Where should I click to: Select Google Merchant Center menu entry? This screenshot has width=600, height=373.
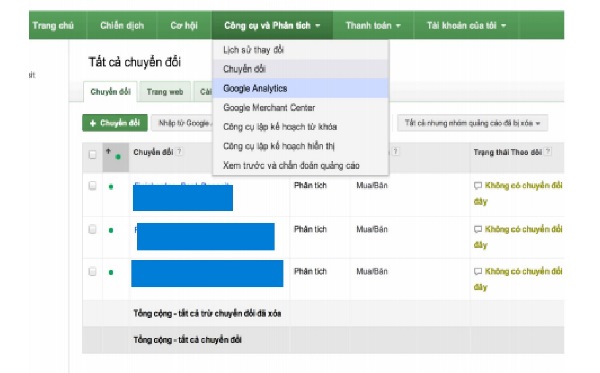point(300,108)
